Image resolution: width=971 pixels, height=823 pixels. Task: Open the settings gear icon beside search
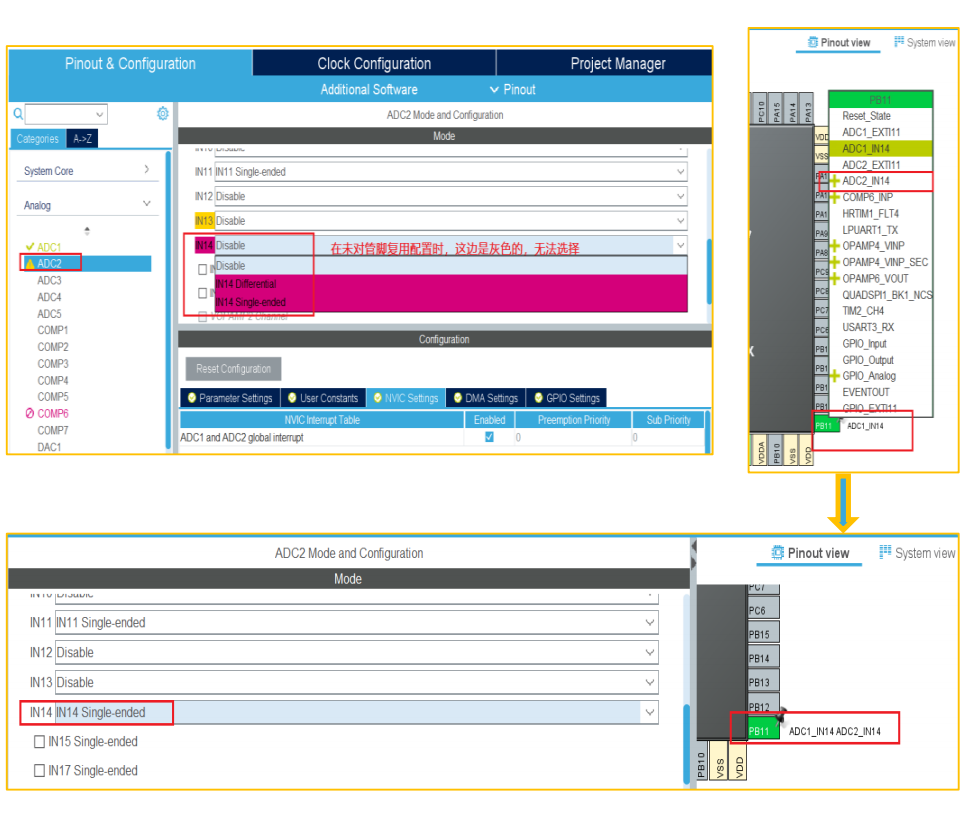coord(163,113)
